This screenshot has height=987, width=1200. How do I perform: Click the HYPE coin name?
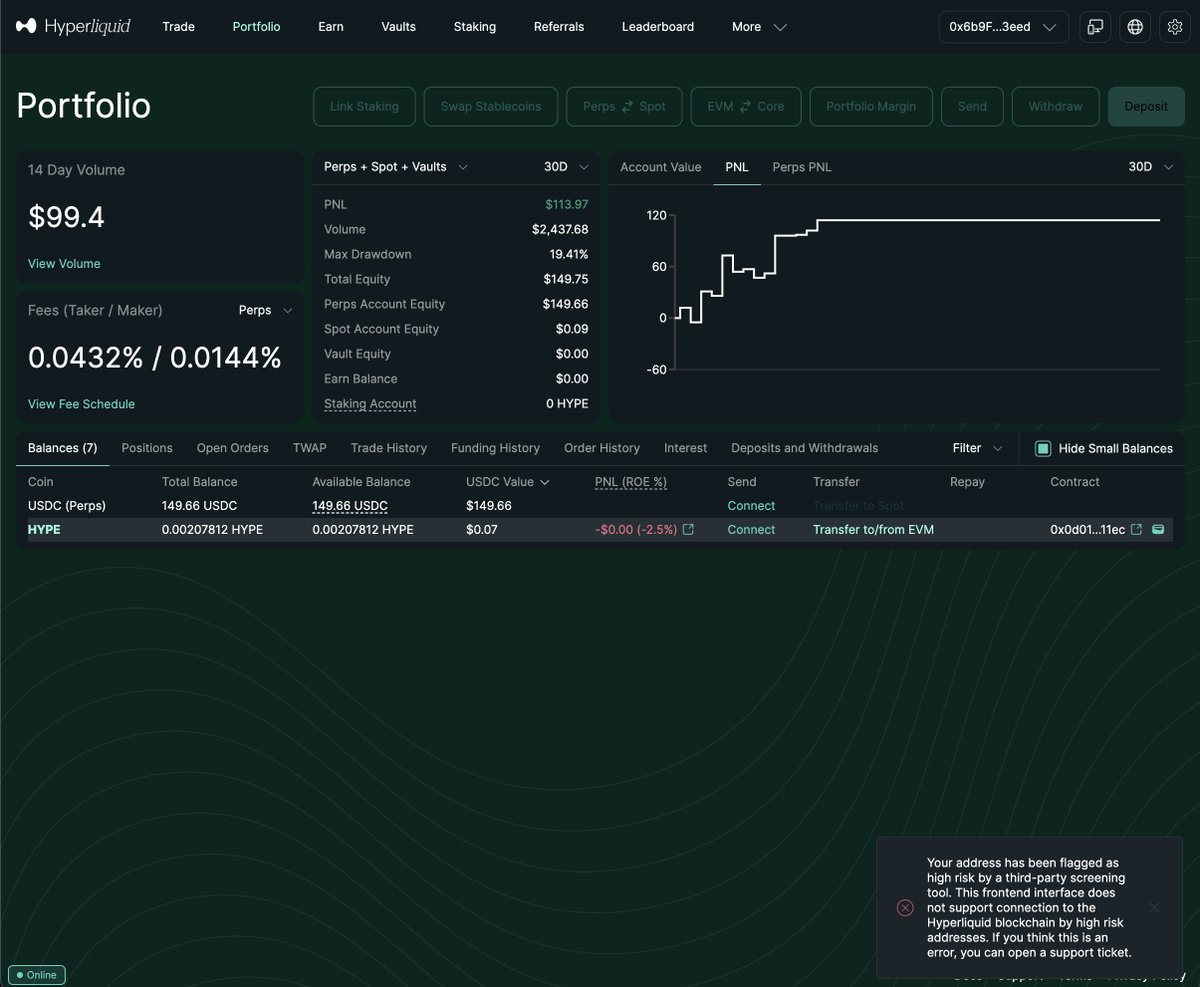coord(44,530)
